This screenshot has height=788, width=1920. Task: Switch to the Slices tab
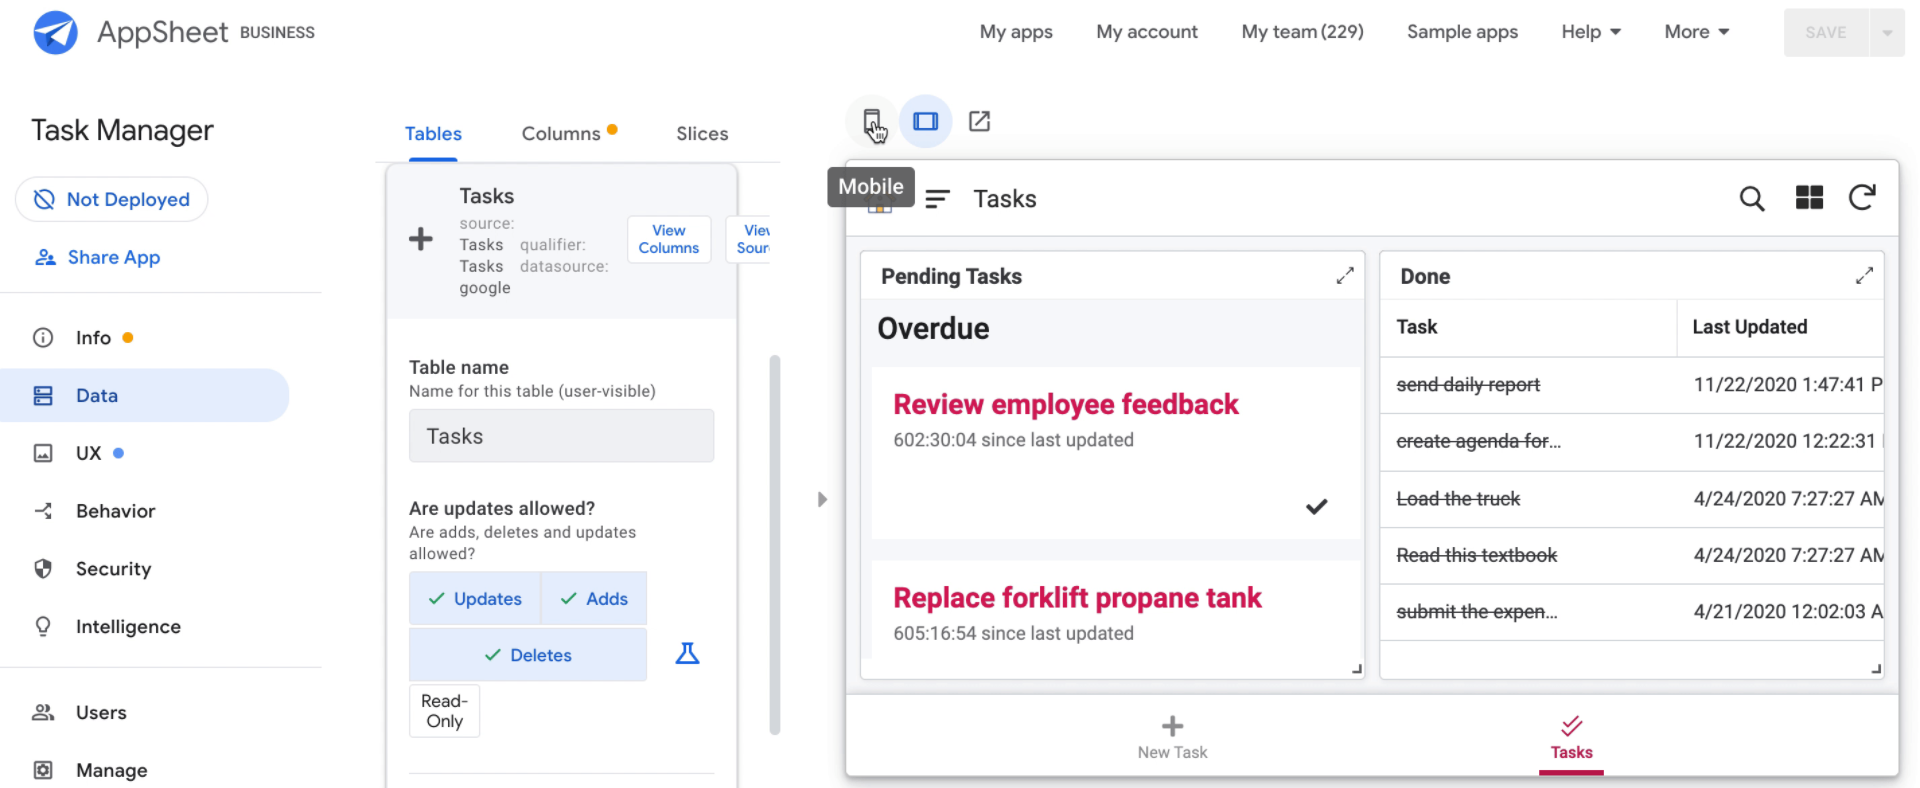(702, 134)
